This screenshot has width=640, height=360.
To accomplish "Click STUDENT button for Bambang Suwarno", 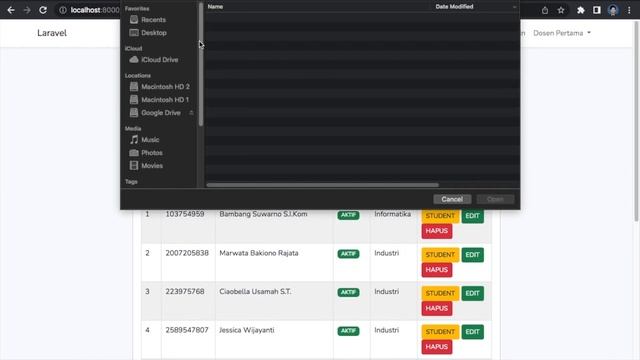I will [x=440, y=216].
